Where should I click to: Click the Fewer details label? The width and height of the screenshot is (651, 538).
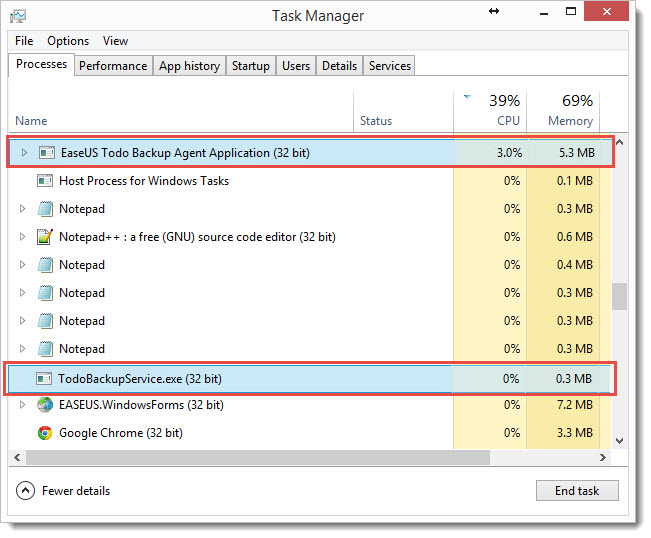click(x=76, y=491)
